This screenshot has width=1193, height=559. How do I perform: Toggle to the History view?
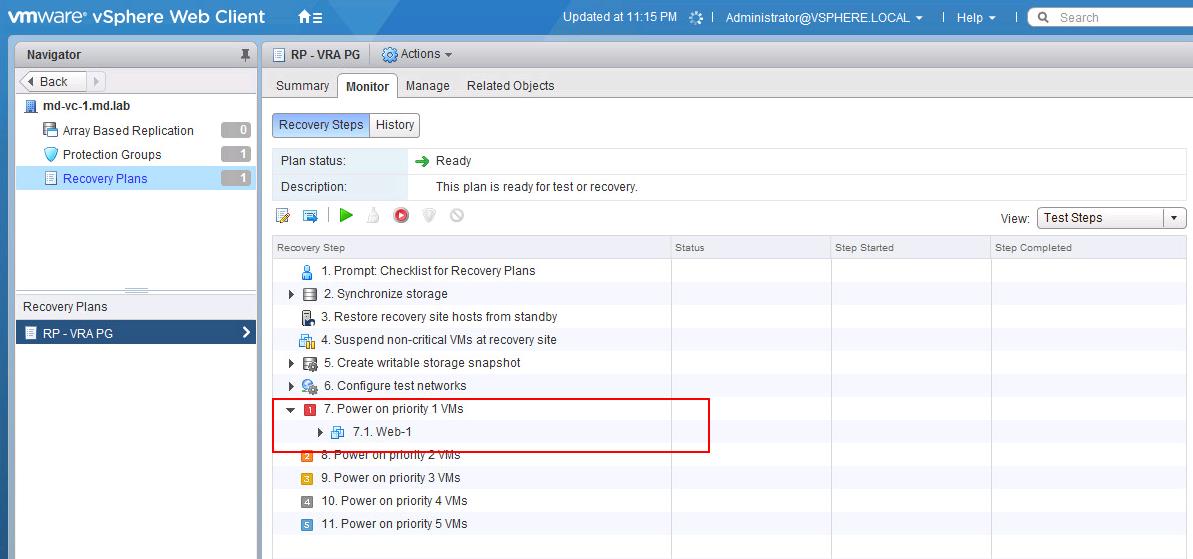point(395,125)
